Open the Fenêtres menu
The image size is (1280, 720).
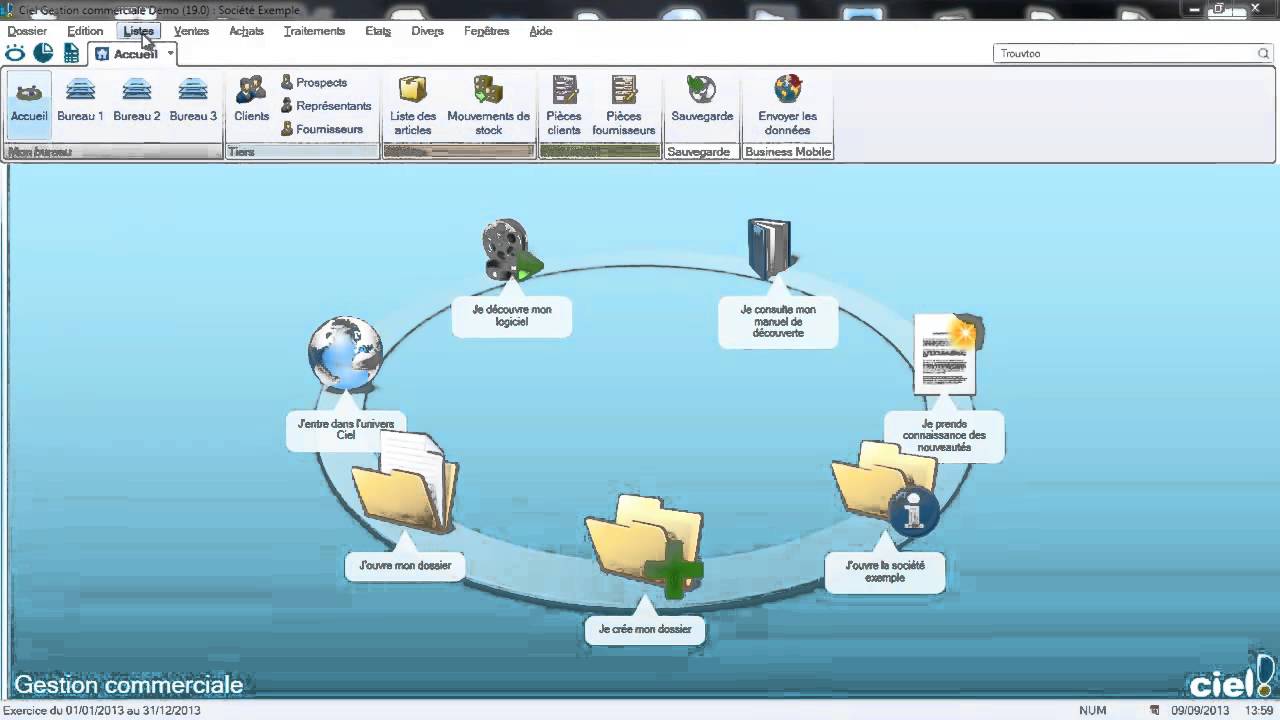pos(486,31)
